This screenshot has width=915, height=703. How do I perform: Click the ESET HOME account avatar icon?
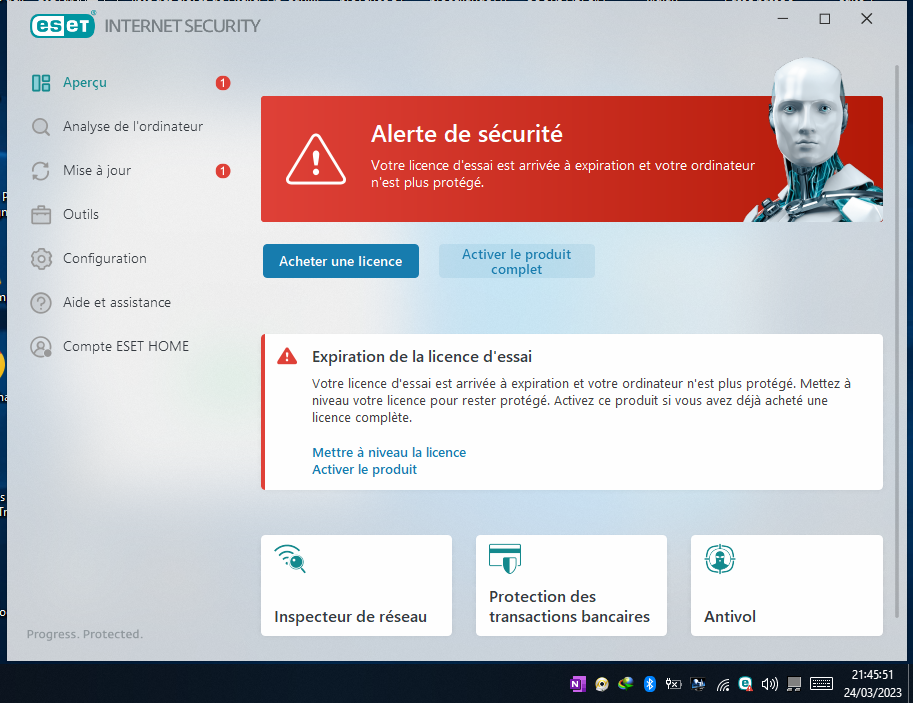[x=41, y=347]
